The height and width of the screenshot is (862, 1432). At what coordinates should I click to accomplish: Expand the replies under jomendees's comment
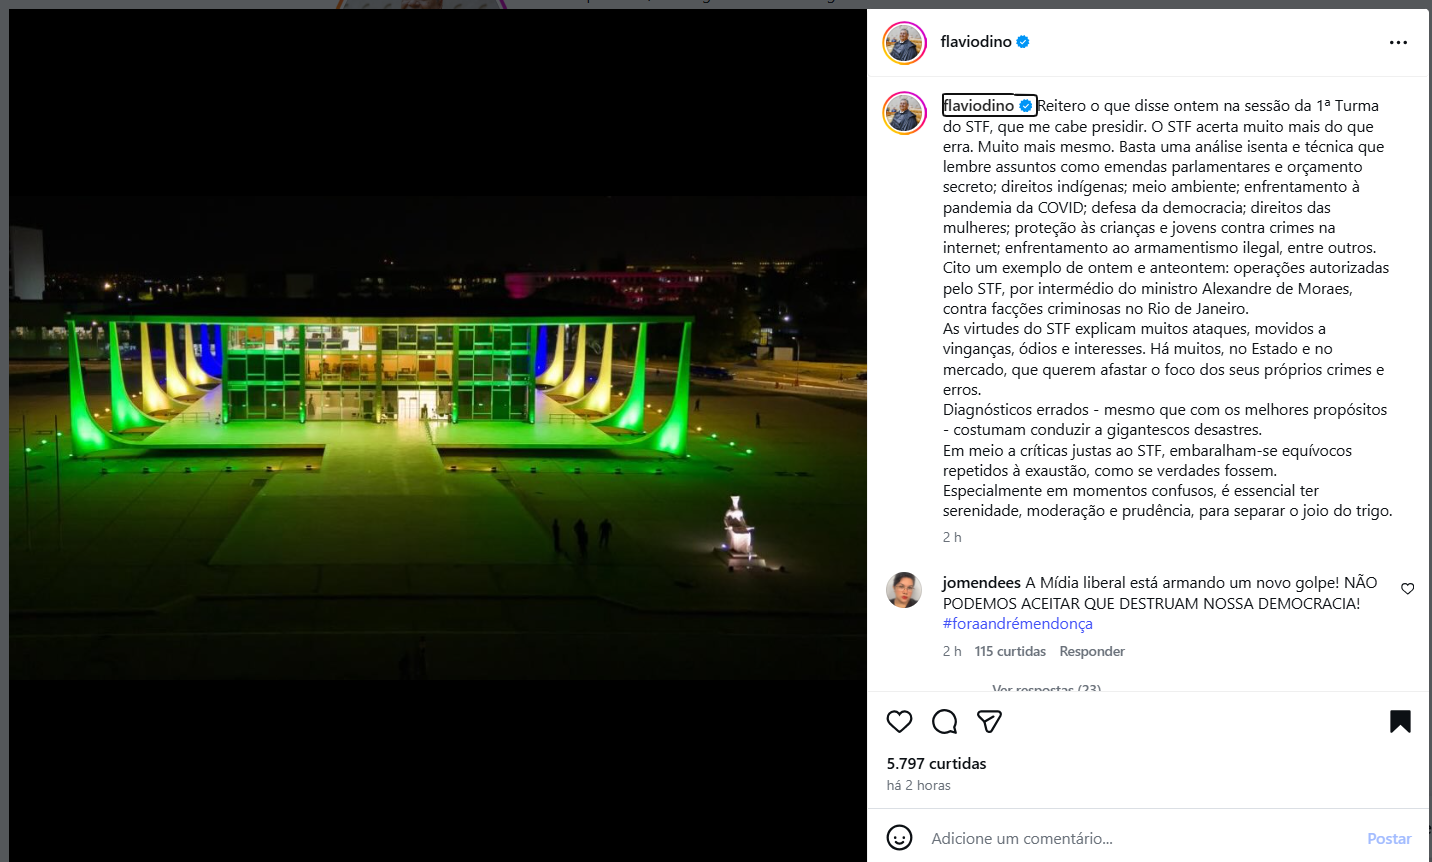(1046, 688)
